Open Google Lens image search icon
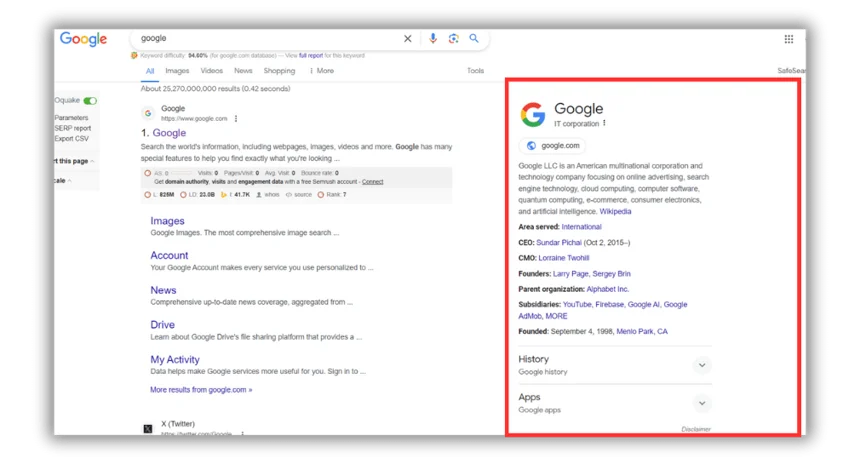The height and width of the screenshot is (464, 860). (454, 38)
